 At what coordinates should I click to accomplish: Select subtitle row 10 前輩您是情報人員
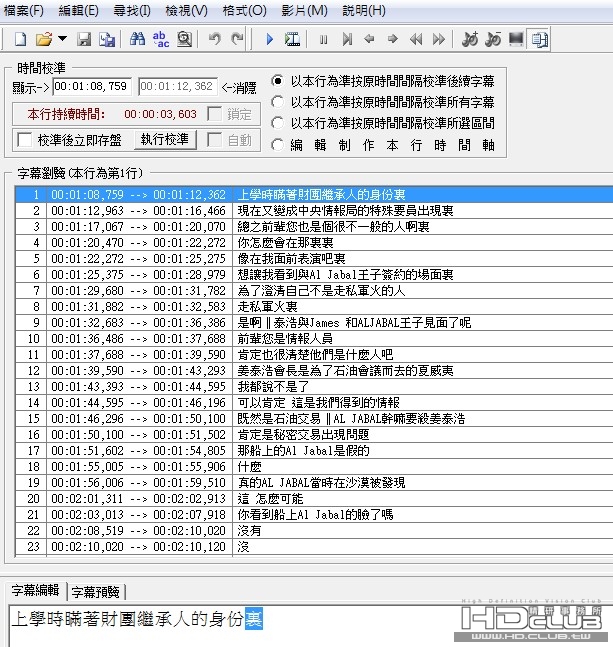point(314,339)
